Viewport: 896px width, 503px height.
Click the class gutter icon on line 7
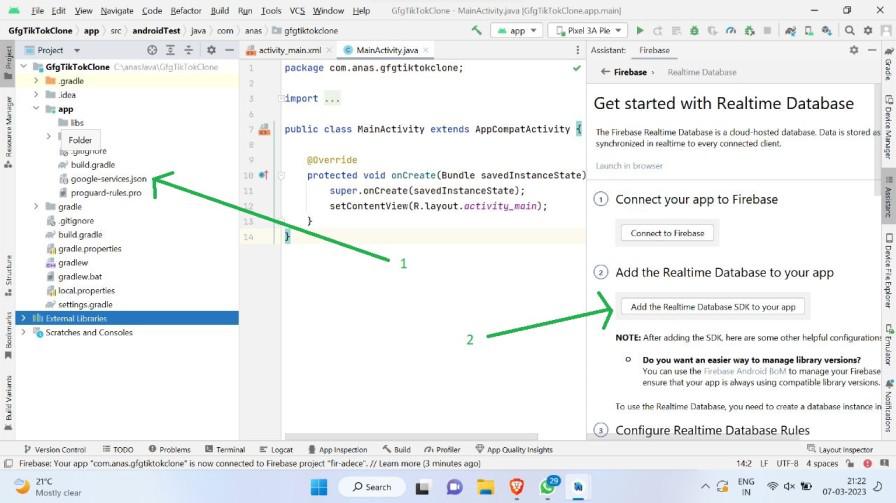(265, 129)
